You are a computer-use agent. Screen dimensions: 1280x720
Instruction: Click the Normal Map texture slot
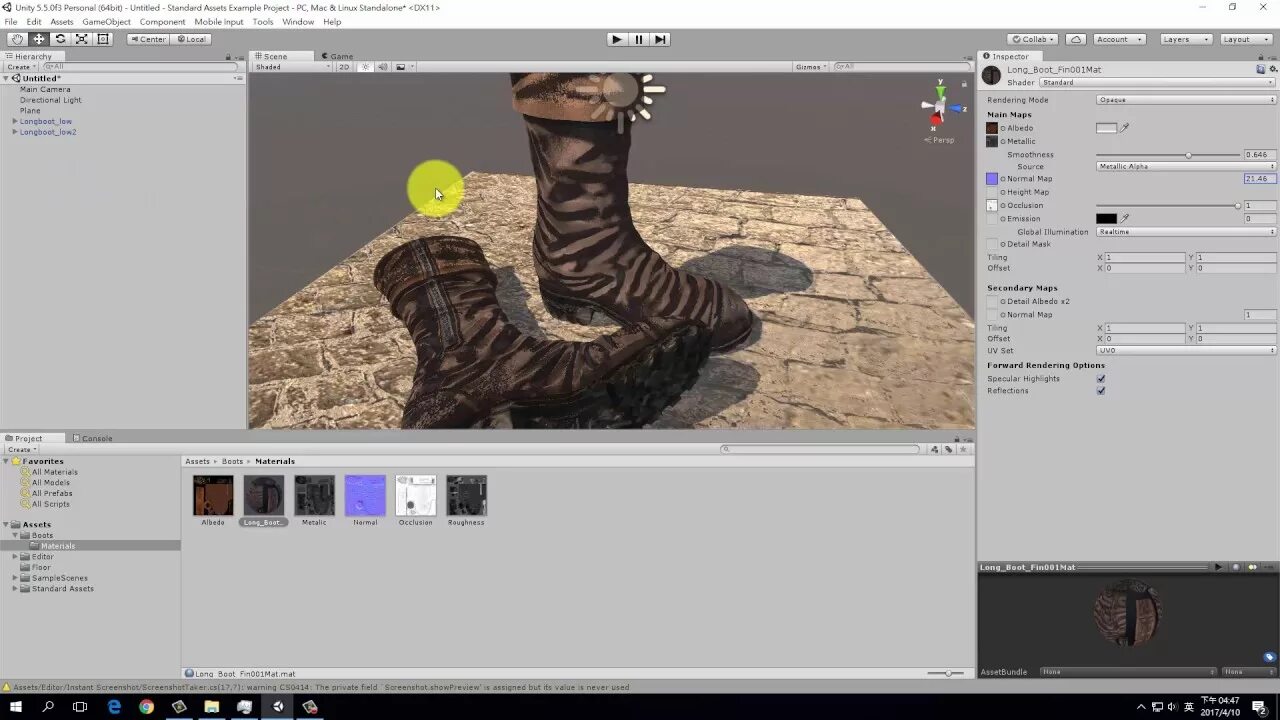[x=992, y=179]
